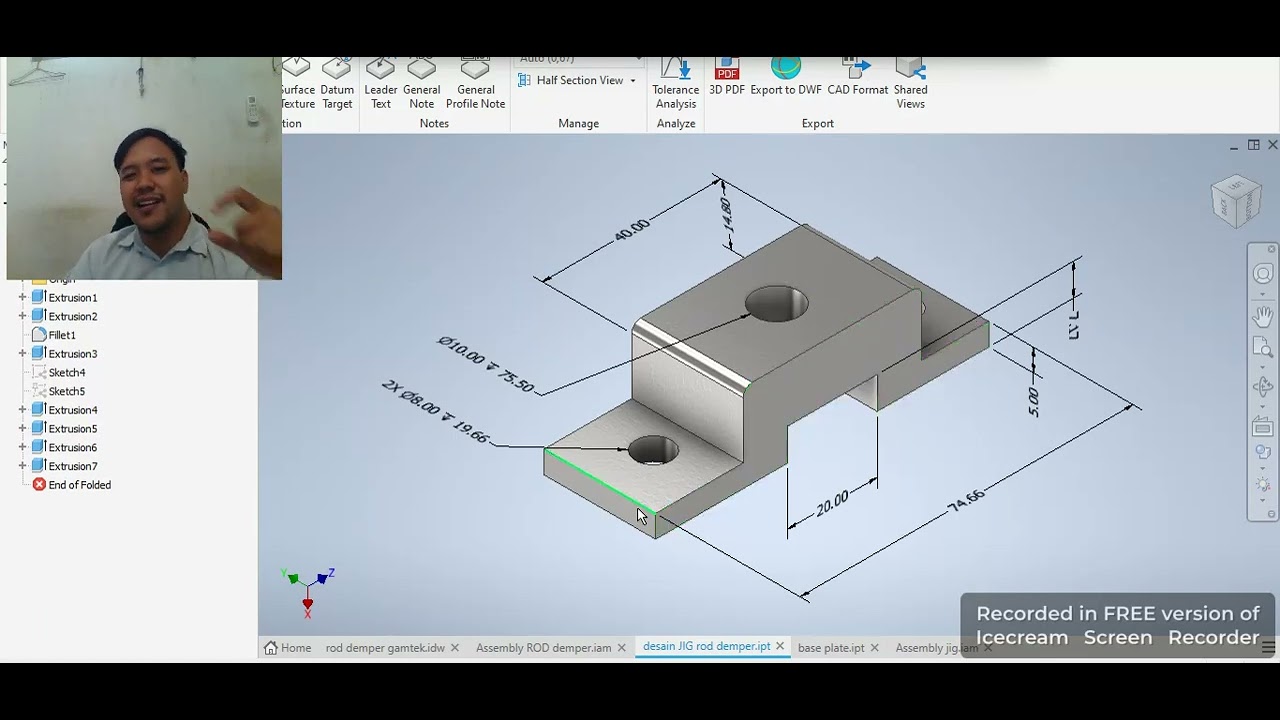This screenshot has width=1280, height=720.
Task: Open the base plate.ipt document tab
Action: (831, 648)
